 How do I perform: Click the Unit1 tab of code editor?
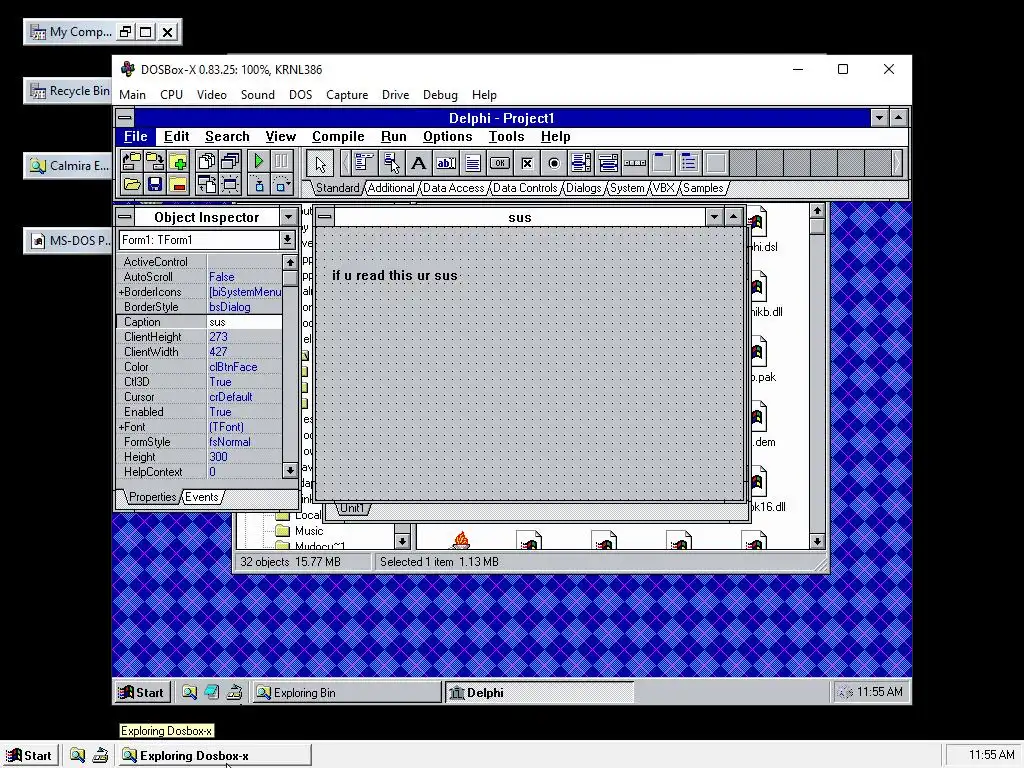(352, 508)
